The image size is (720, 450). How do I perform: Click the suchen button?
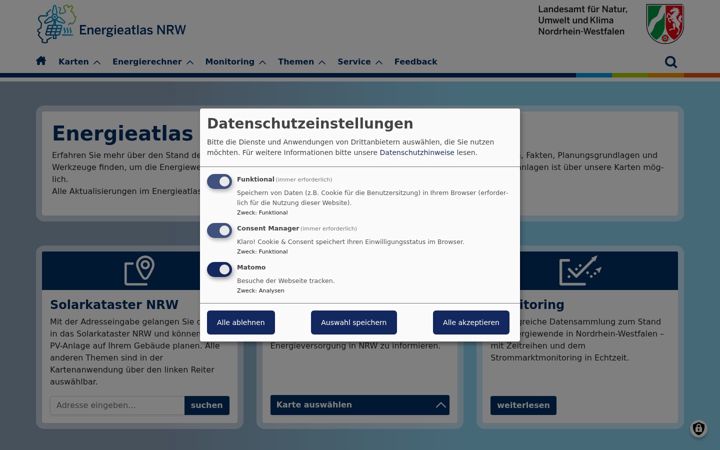pyautogui.click(x=207, y=405)
